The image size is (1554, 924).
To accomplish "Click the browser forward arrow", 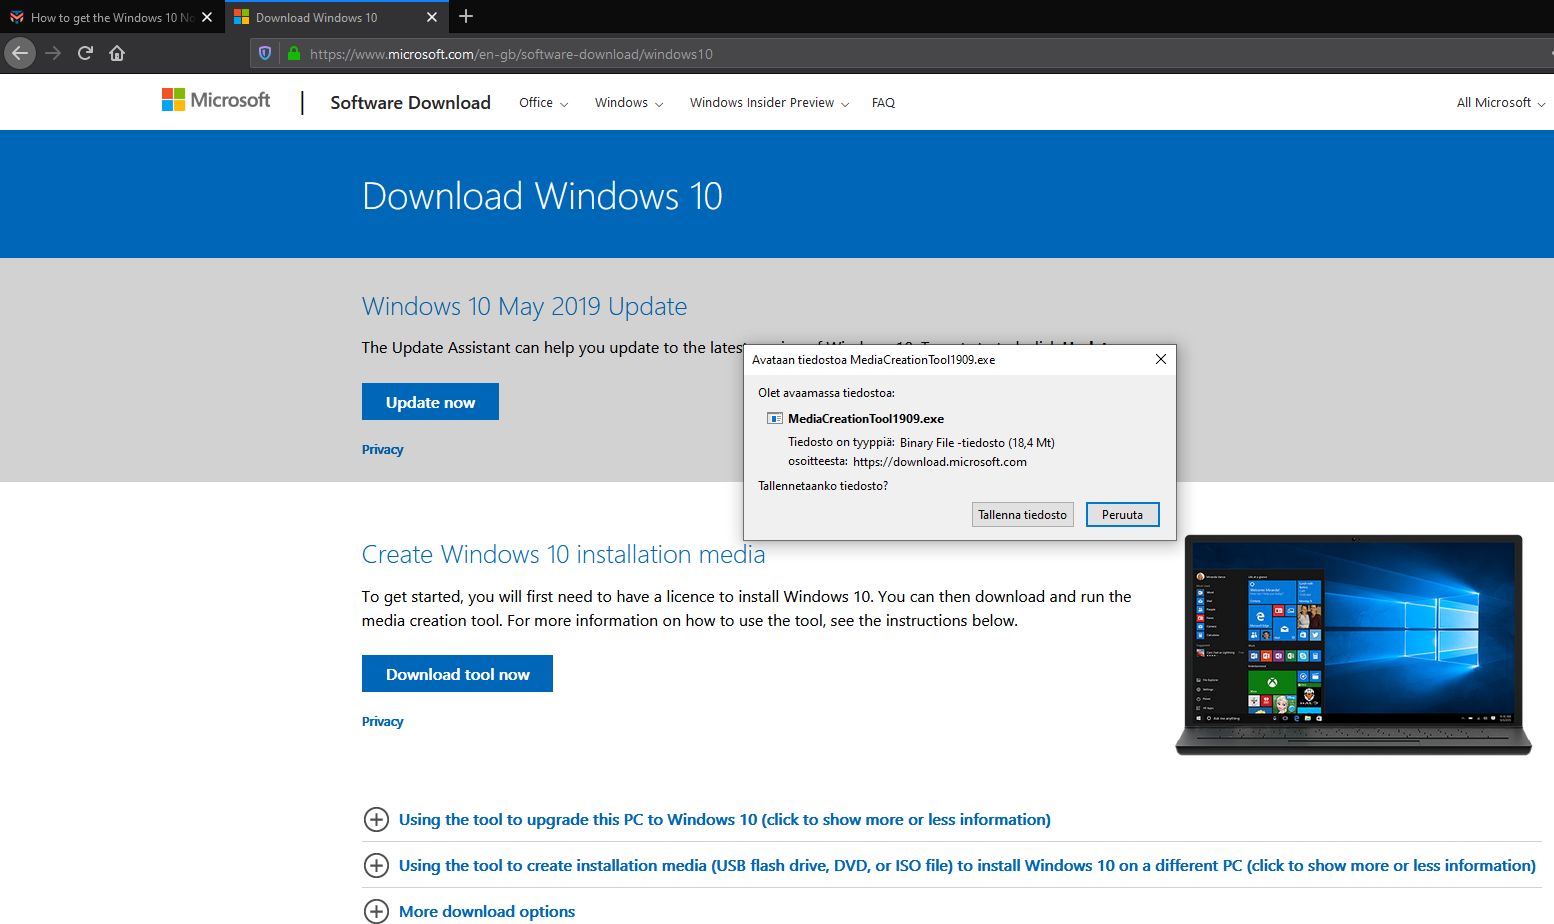I will [x=54, y=53].
